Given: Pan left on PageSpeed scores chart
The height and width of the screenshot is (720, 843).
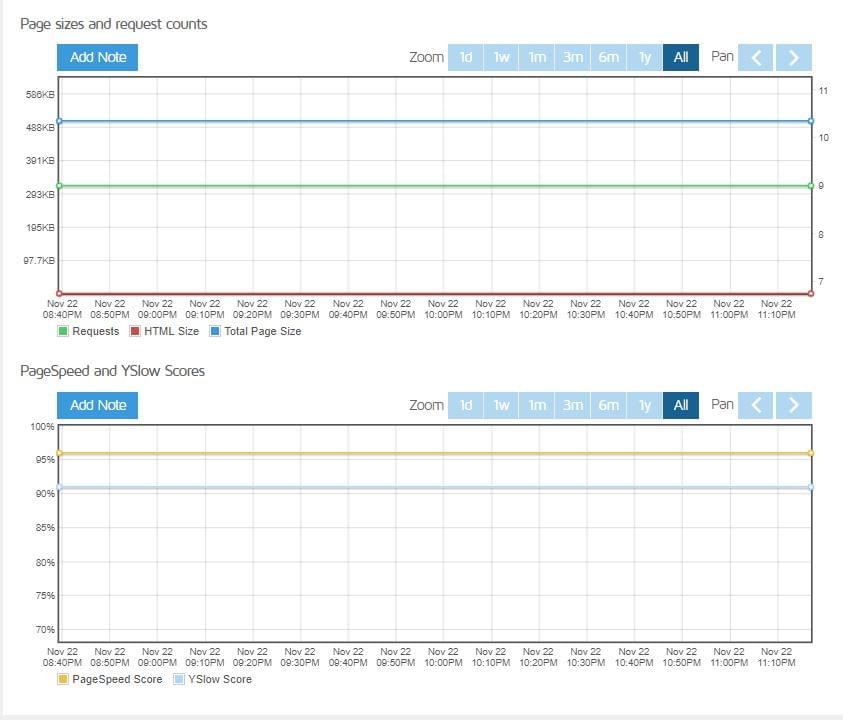Looking at the screenshot, I should (756, 405).
